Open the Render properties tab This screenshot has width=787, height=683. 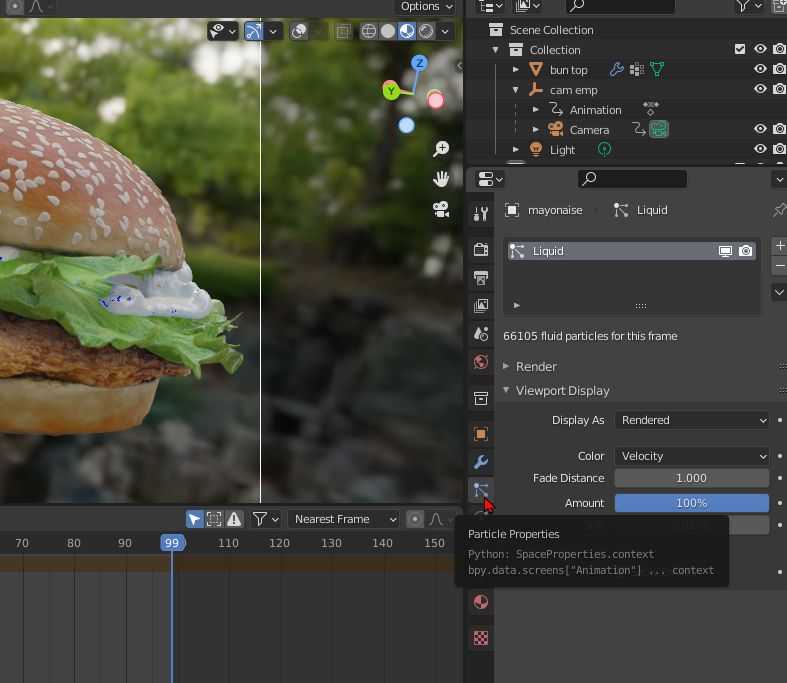point(480,249)
